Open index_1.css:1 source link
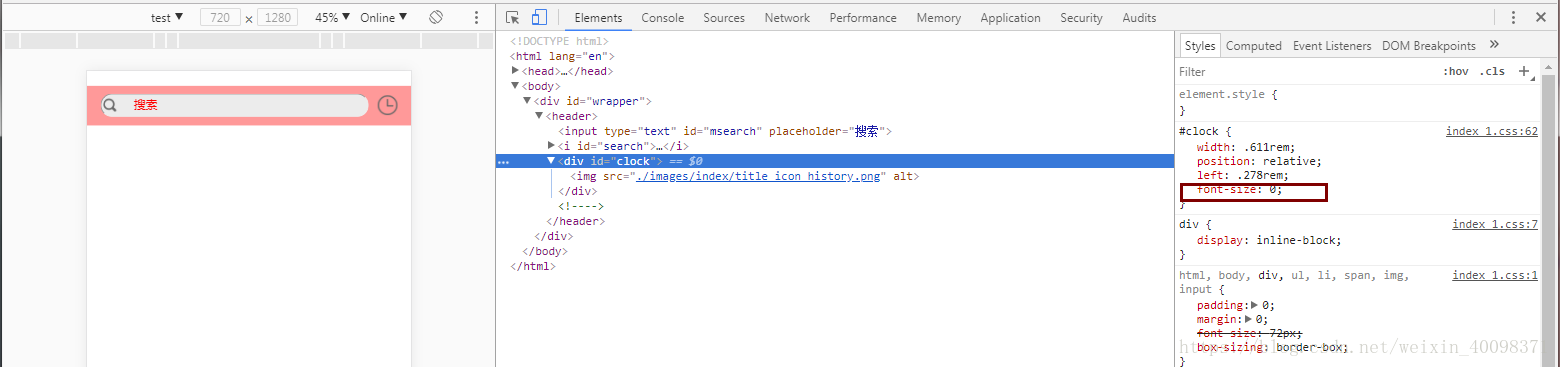This screenshot has height=367, width=1560. pyautogui.click(x=1495, y=275)
